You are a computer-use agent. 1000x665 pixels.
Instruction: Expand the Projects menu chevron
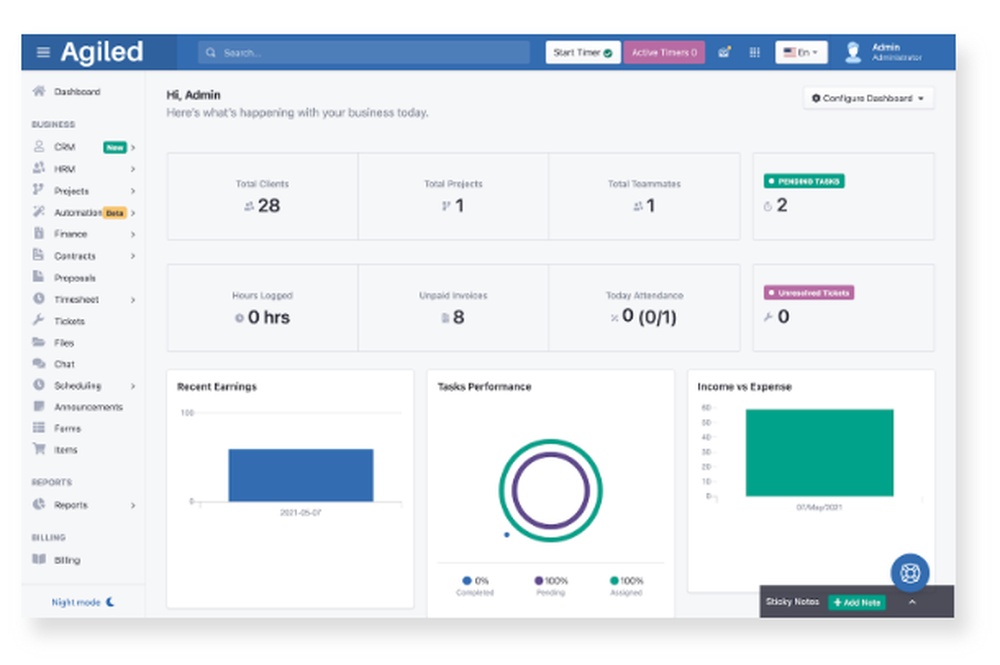click(133, 191)
